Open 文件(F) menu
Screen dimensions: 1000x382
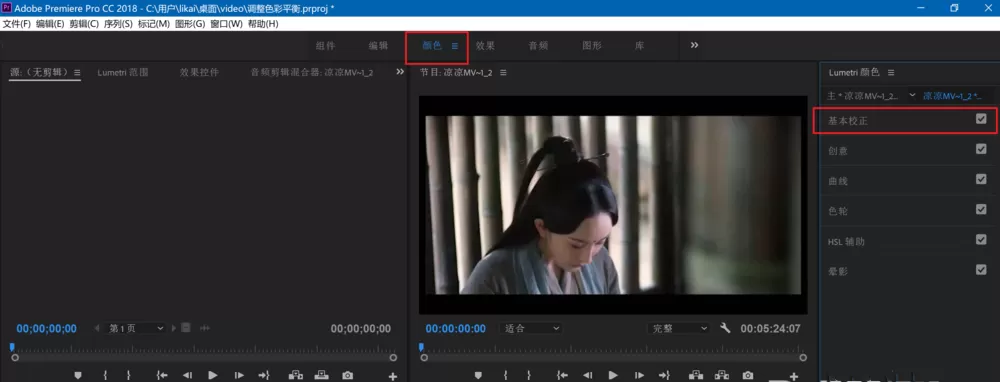(17, 24)
